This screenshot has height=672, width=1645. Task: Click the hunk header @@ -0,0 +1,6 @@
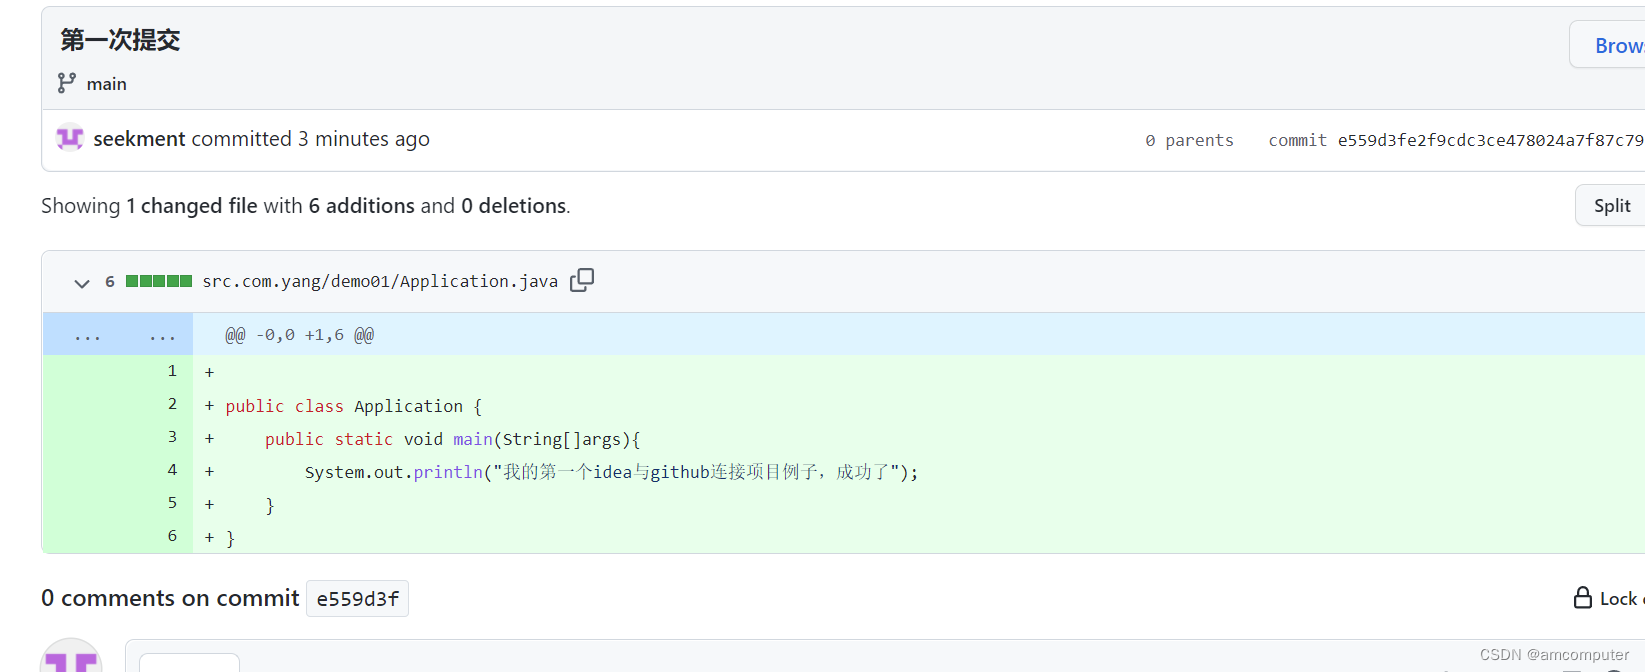pos(299,335)
